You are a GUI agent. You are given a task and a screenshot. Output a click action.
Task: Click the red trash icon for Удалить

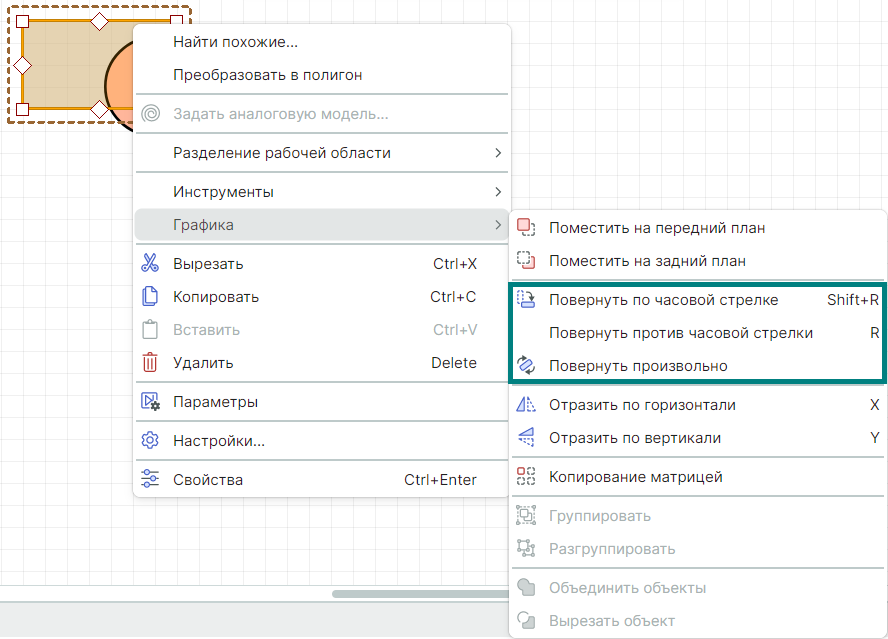(150, 363)
